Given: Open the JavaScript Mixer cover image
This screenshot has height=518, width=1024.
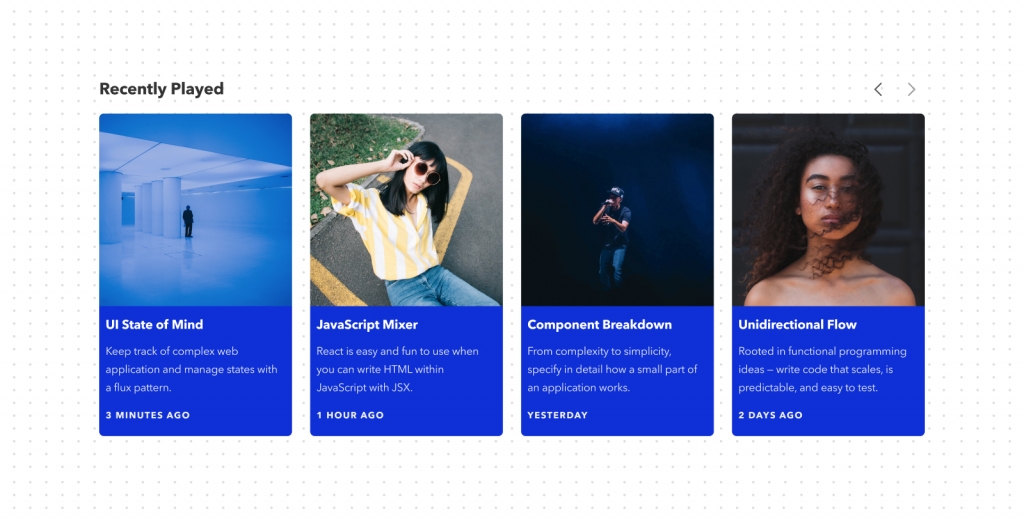Looking at the screenshot, I should (406, 210).
